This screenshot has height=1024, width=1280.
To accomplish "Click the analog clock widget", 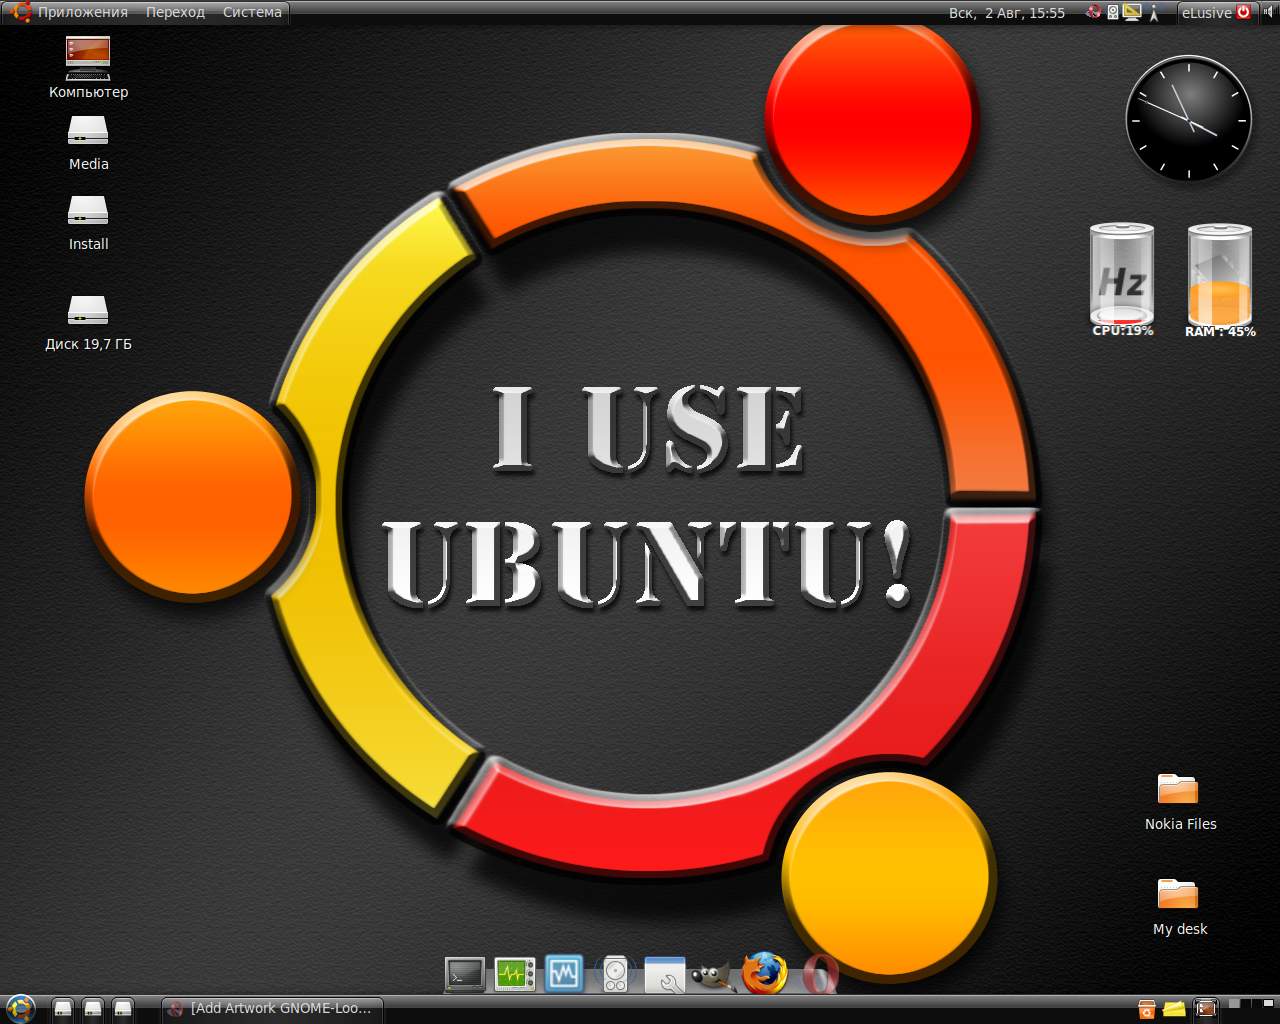I will tap(1188, 118).
